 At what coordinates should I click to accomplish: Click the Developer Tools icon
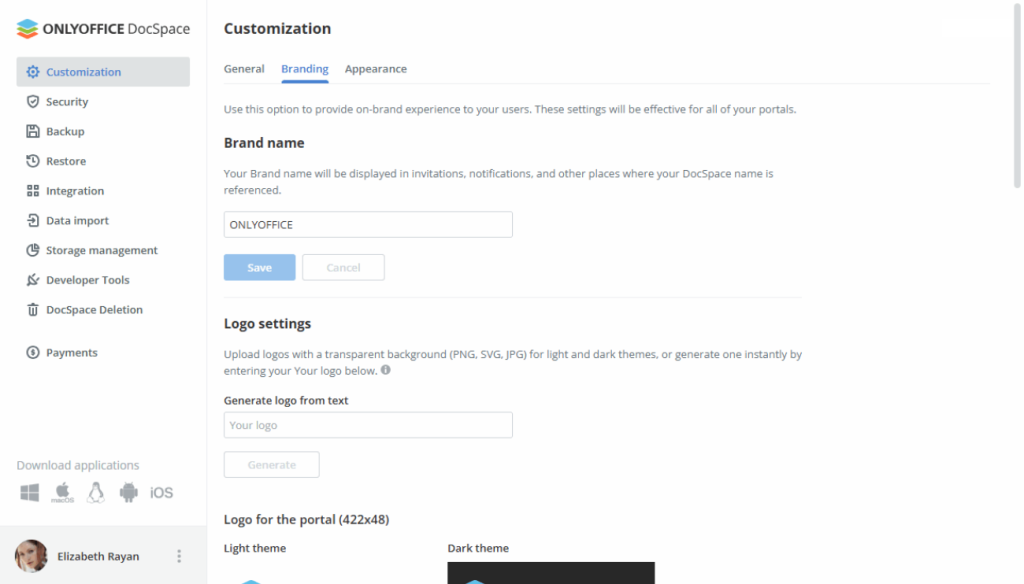[32, 280]
